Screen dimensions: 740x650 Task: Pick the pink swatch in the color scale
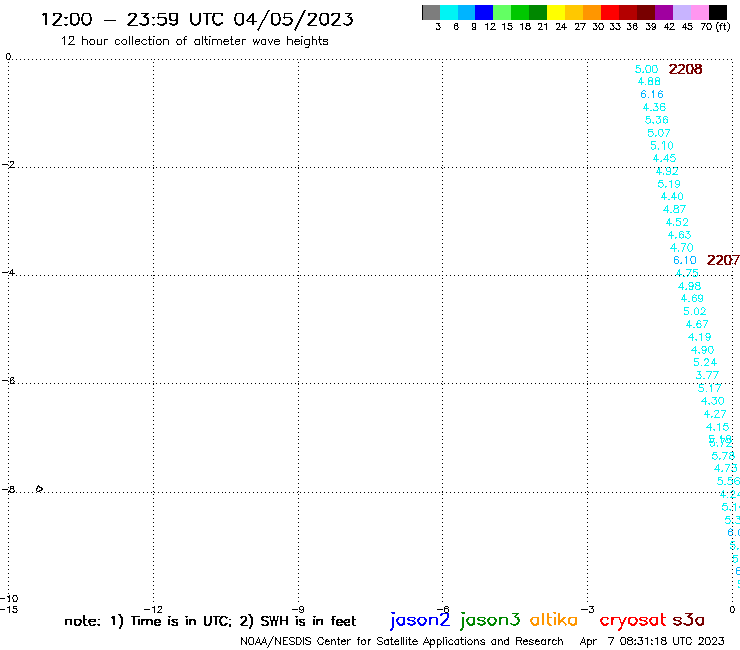pyautogui.click(x=699, y=12)
